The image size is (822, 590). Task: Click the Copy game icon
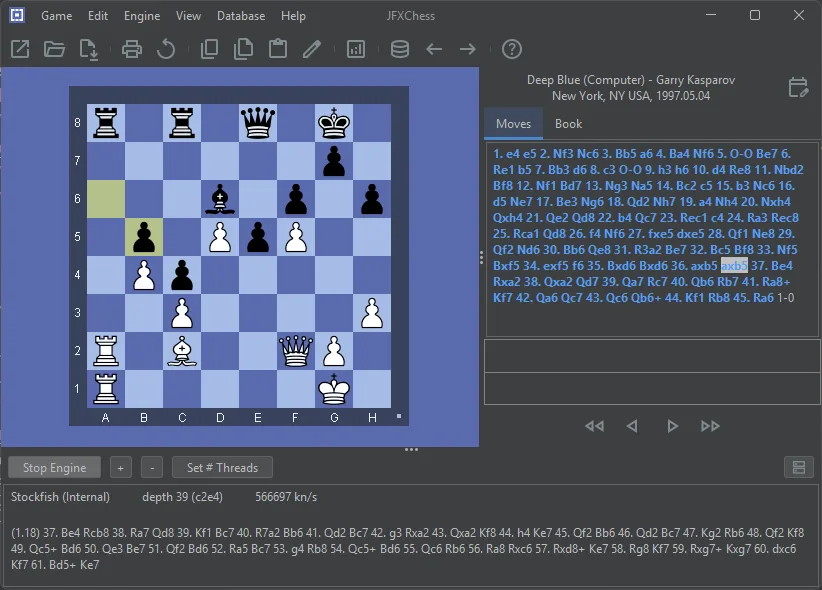[x=243, y=49]
